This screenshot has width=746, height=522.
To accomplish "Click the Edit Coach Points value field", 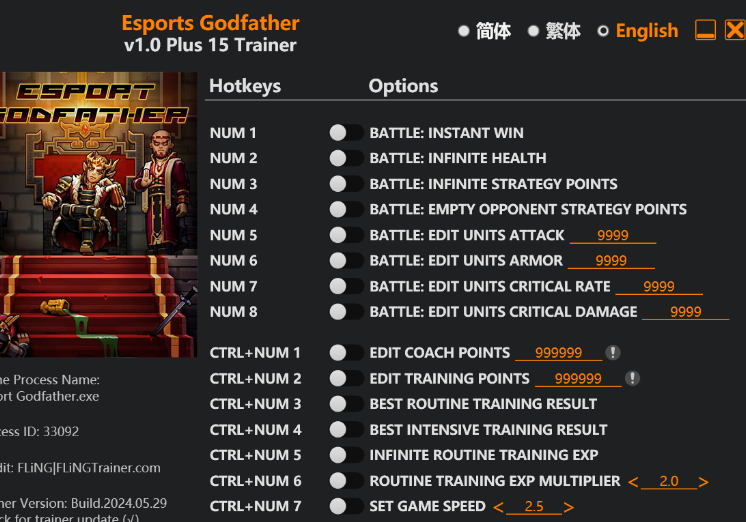I will 558,353.
